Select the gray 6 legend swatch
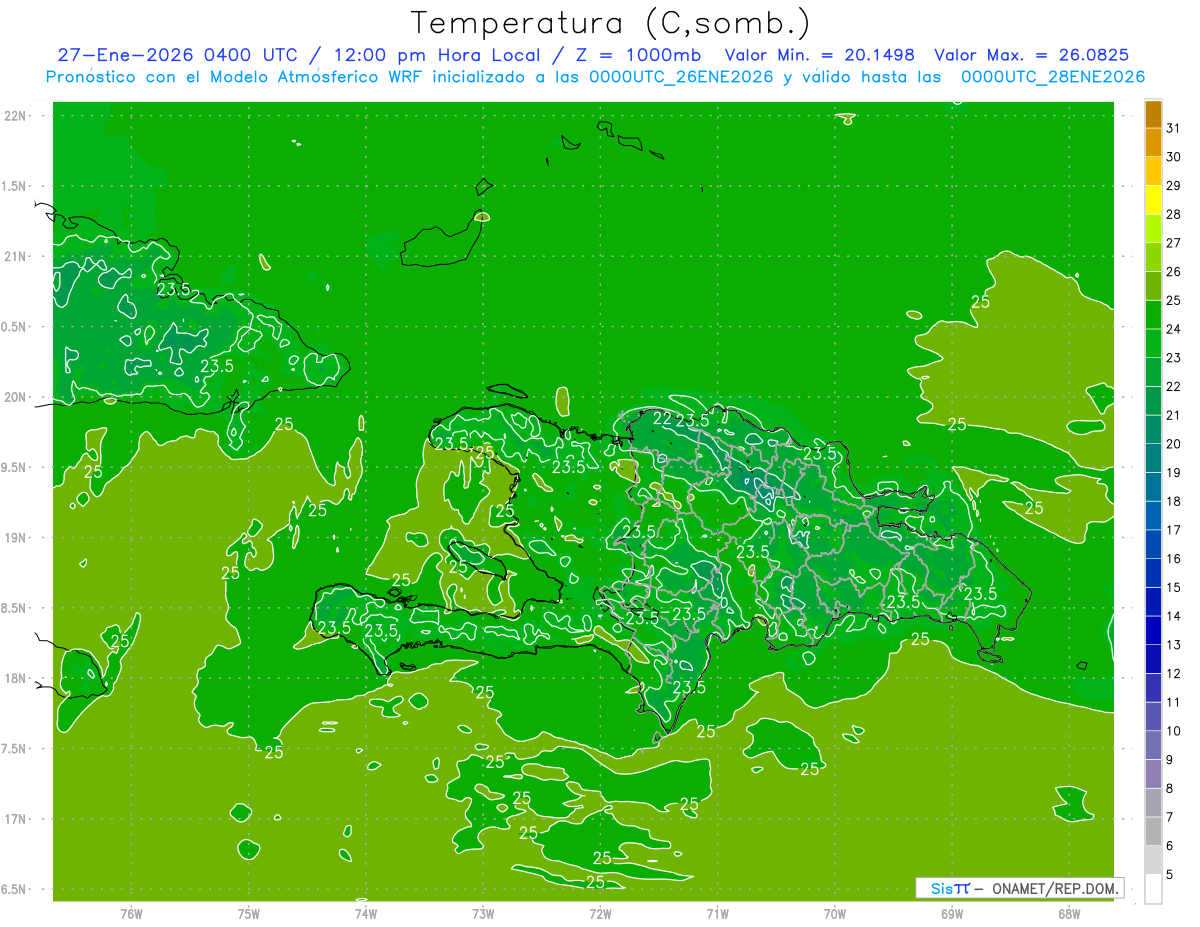This screenshot has height=927, width=1200. pos(1153,832)
